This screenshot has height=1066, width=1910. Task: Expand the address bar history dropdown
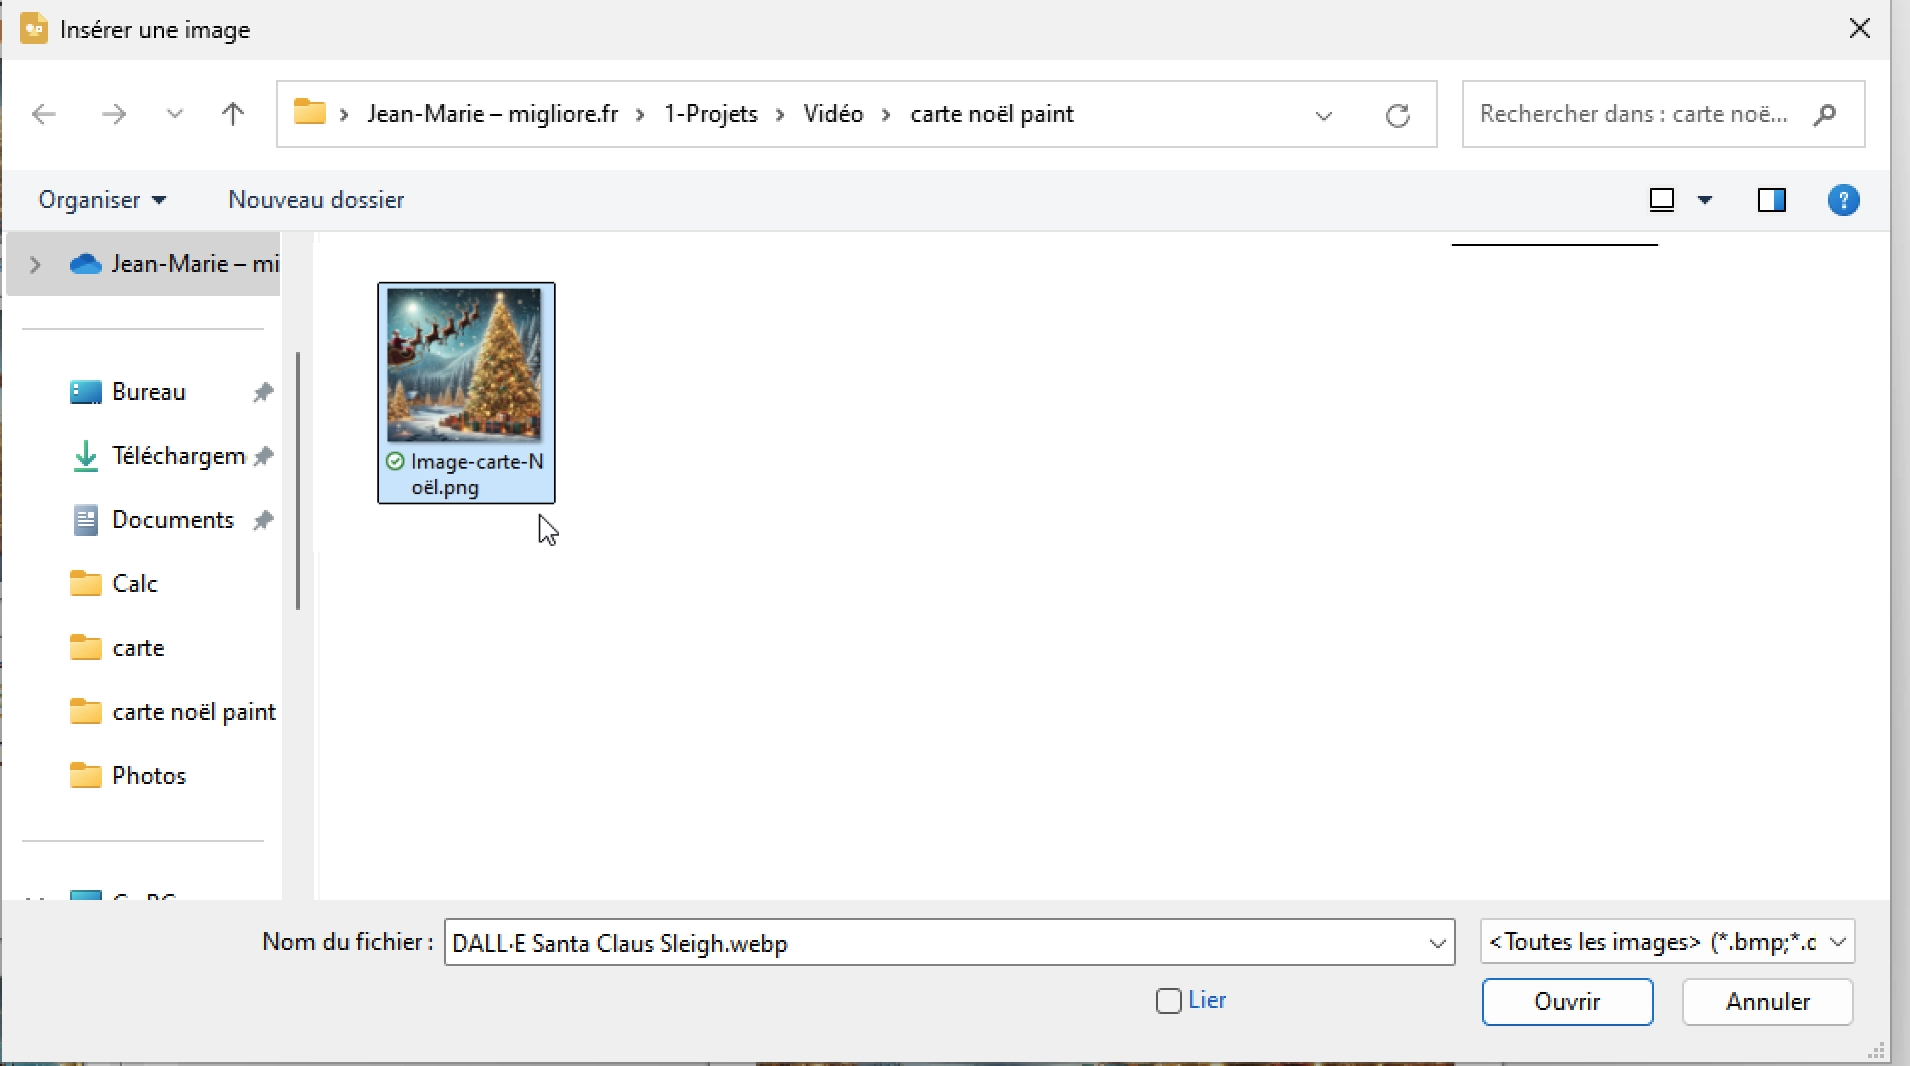1324,116
